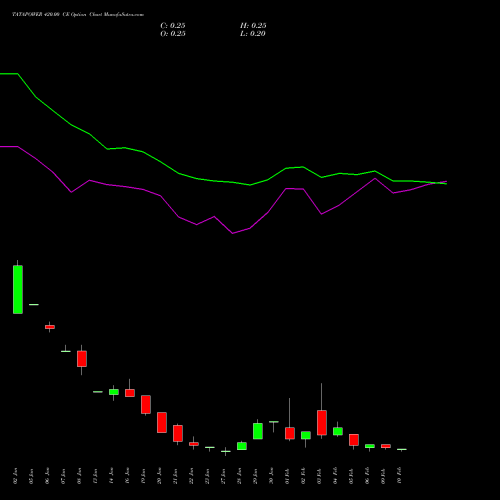Select the open value O: 0.25
The image size is (500, 500).
(173, 34)
